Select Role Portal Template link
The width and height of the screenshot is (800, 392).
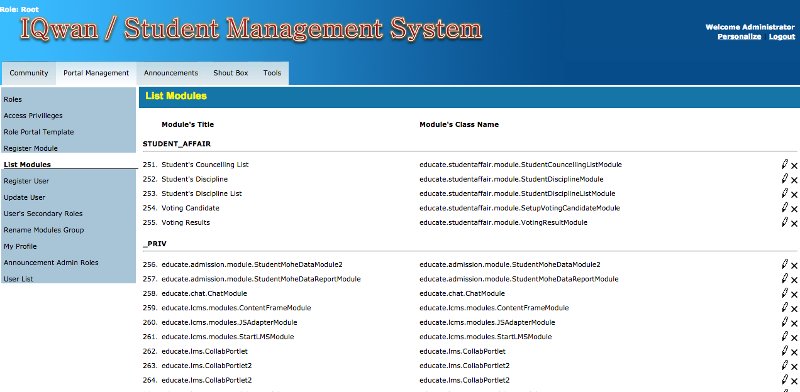39,132
